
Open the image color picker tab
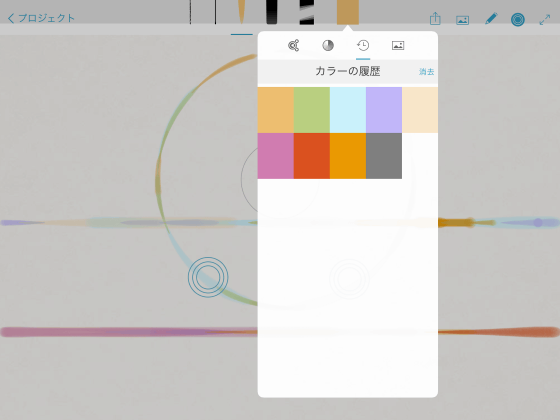coord(398,45)
